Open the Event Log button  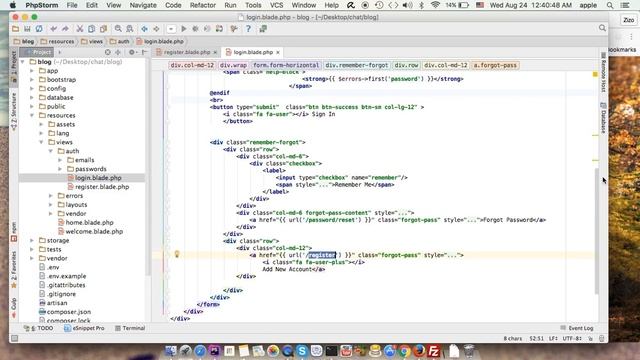(x=577, y=328)
